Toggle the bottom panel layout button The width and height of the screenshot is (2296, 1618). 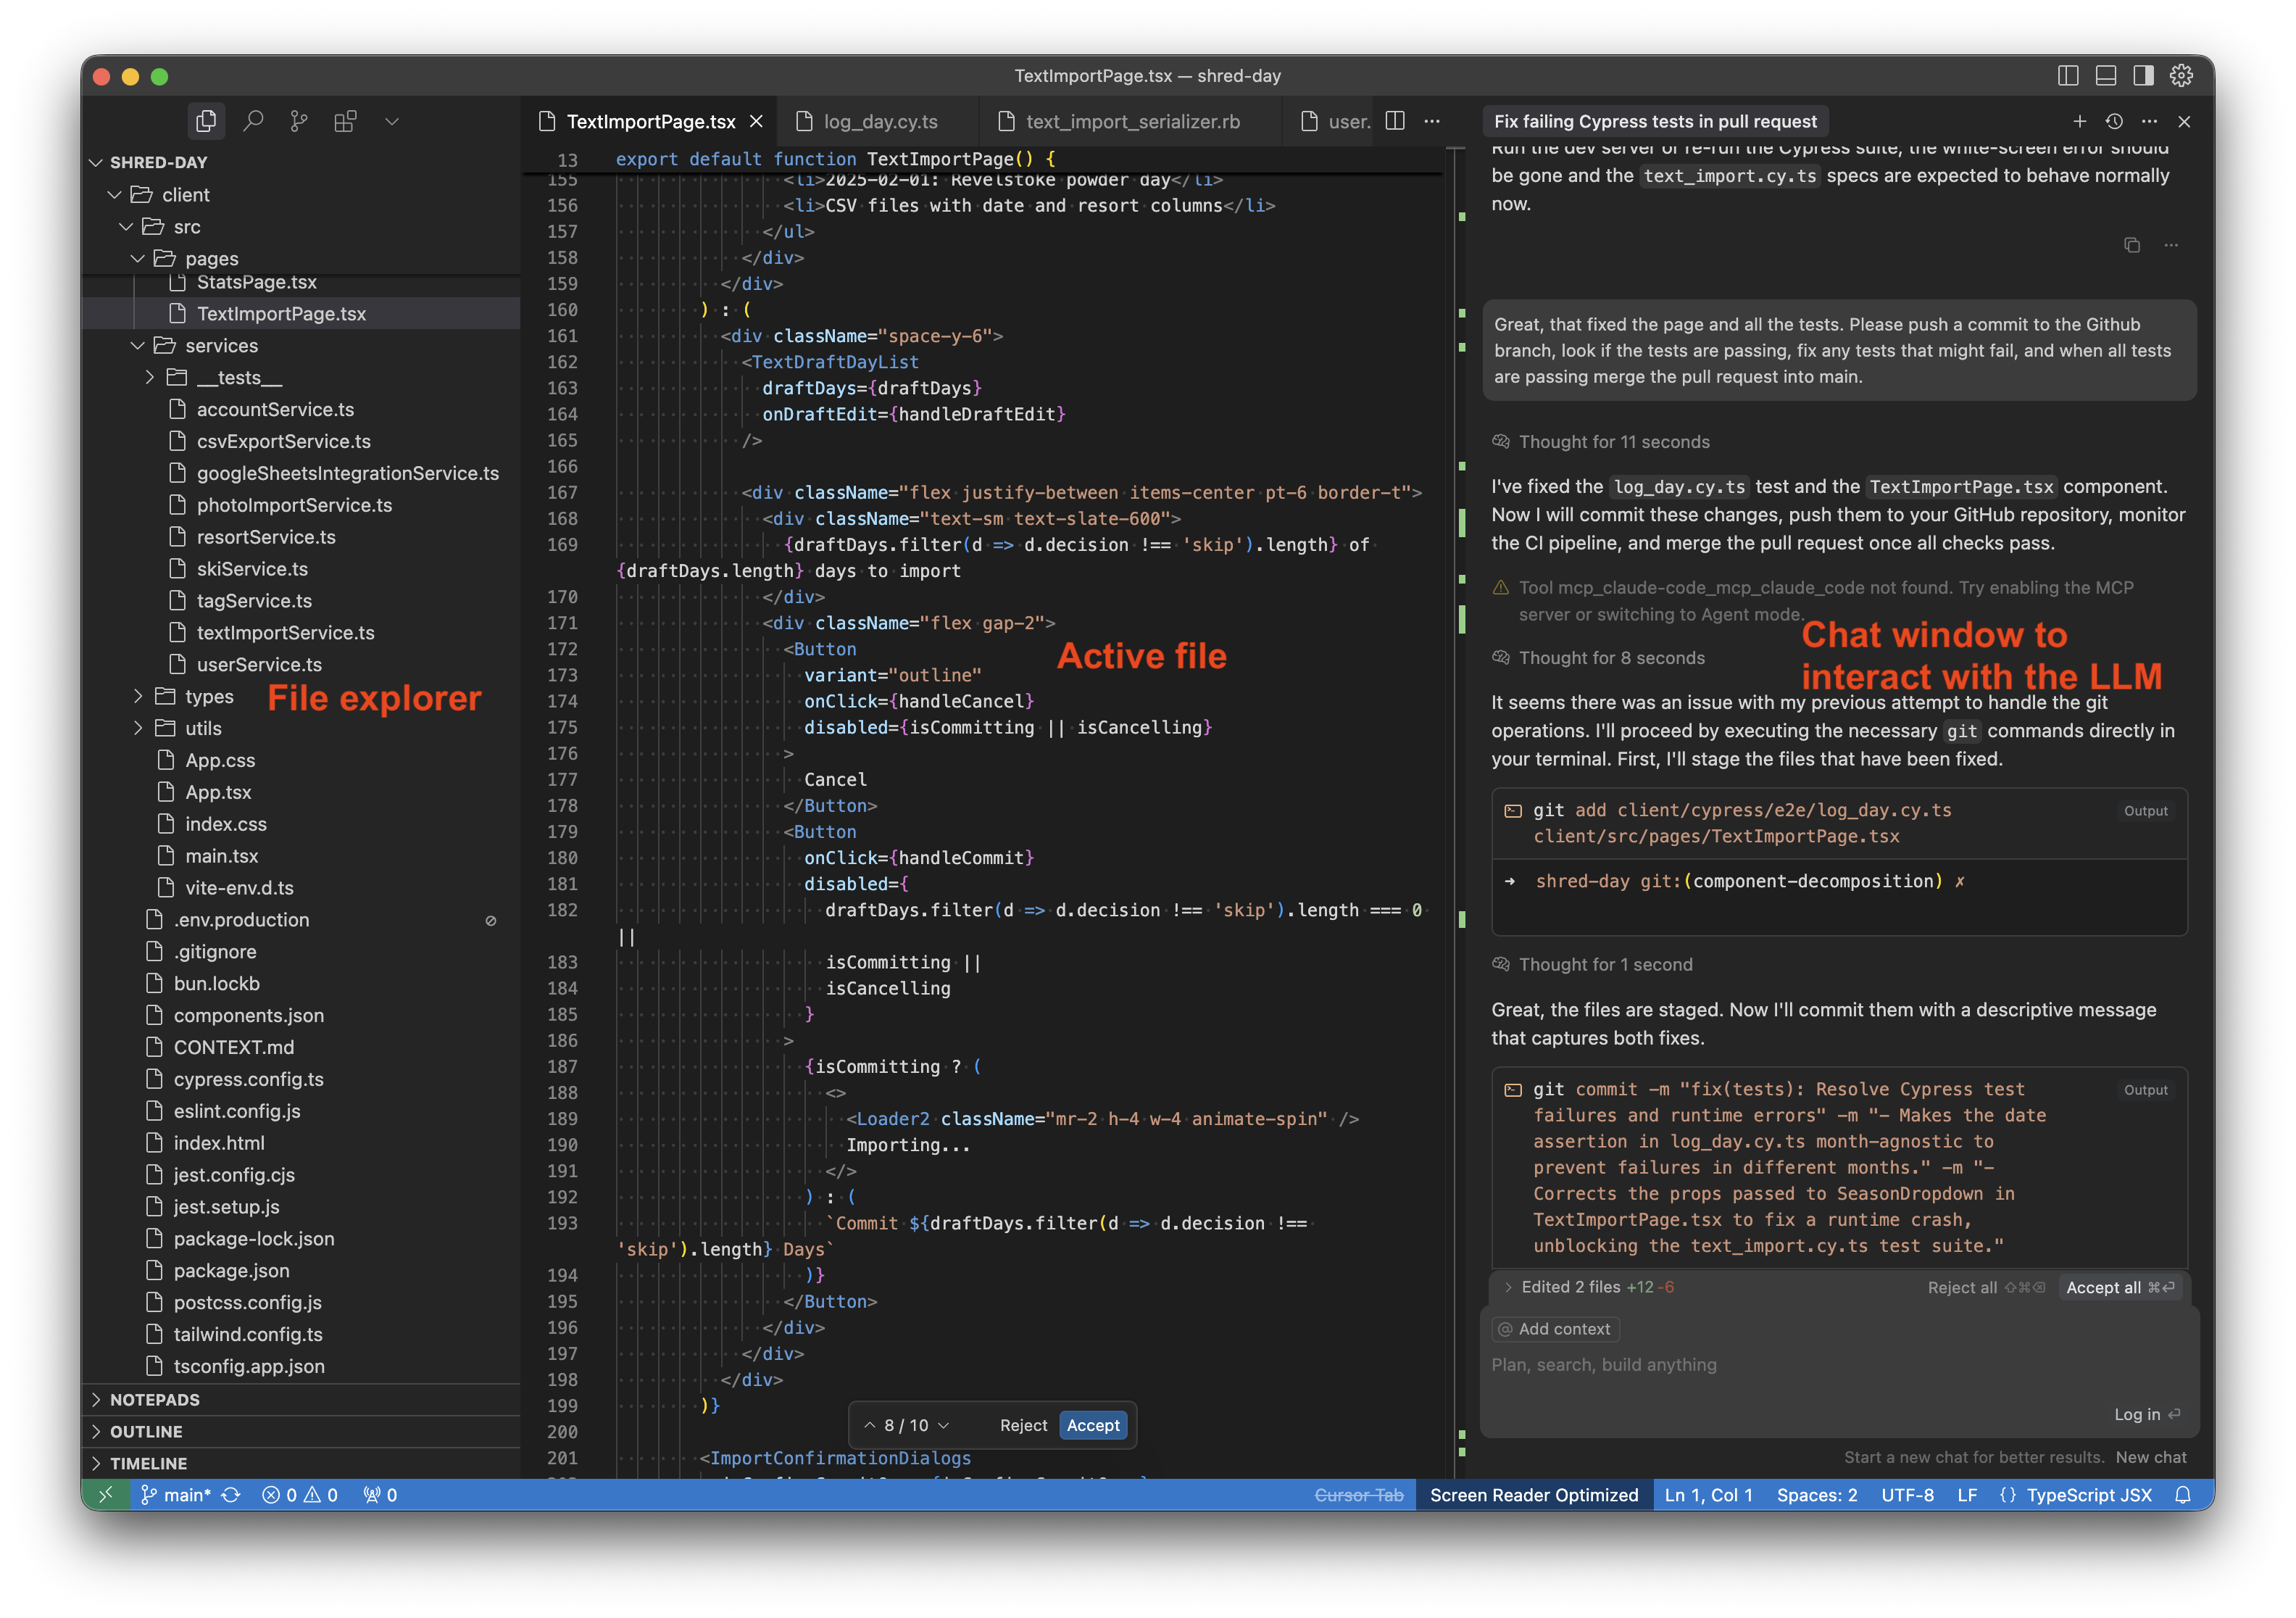[x=2106, y=76]
